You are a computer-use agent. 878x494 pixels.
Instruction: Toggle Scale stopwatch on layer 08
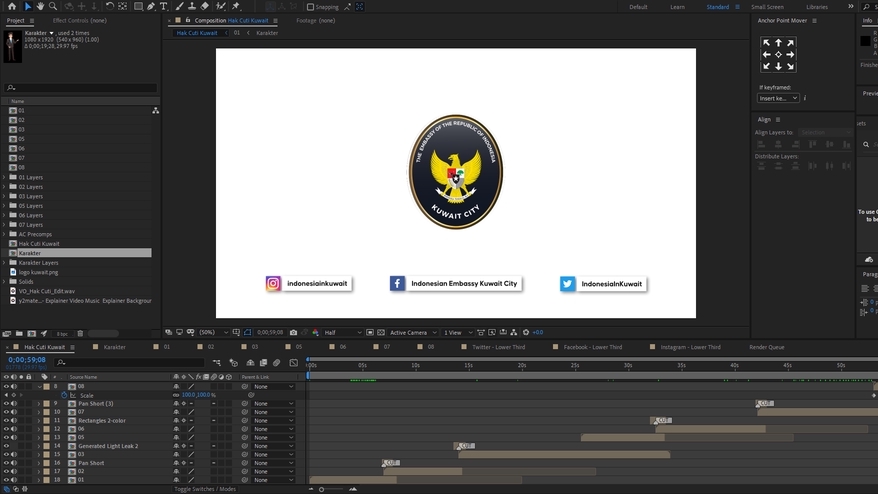(64, 395)
